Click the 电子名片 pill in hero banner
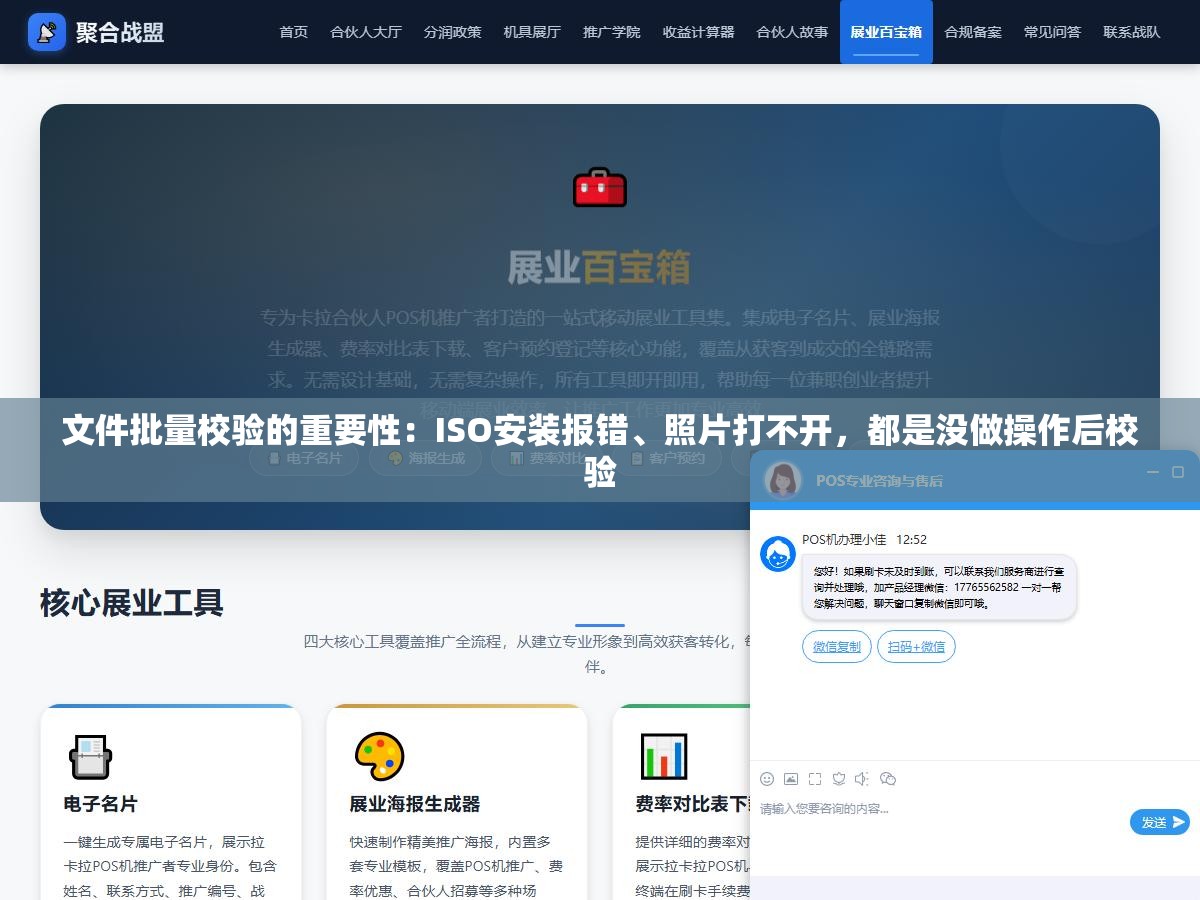 tap(304, 458)
